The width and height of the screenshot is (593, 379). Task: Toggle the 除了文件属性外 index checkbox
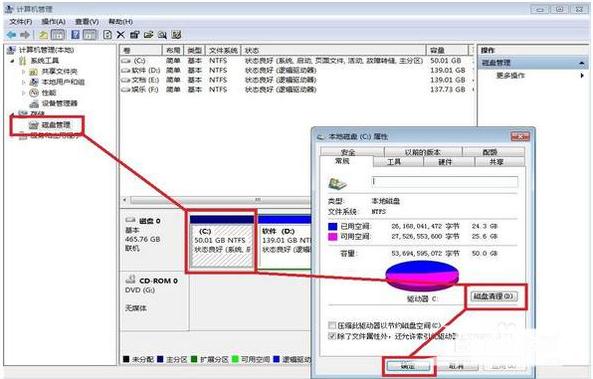[332, 336]
